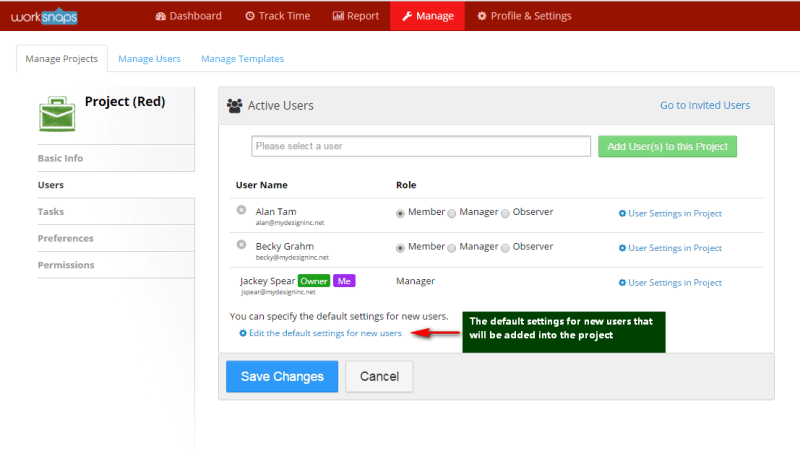The width and height of the screenshot is (800, 453).
Task: Select Manager role for Alan Tam
Action: pos(452,214)
